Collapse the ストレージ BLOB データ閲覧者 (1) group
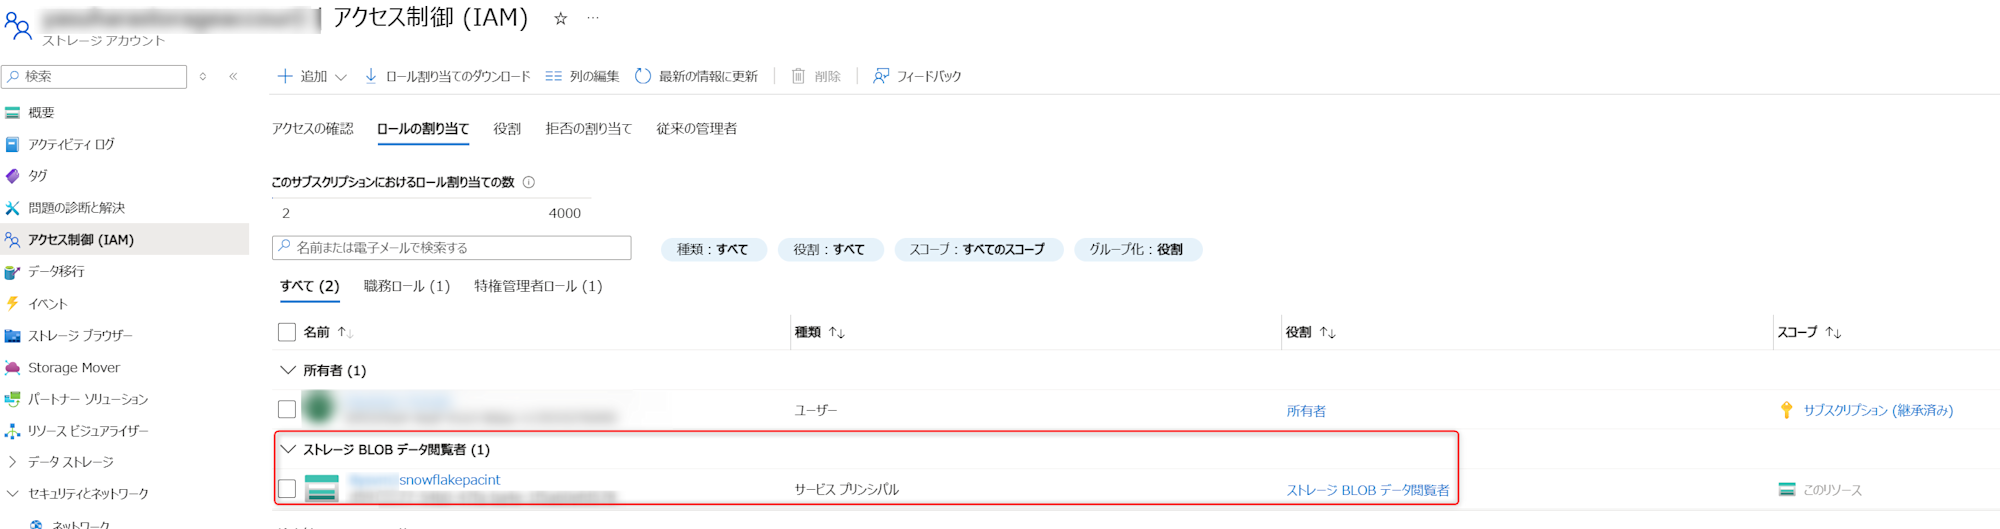The image size is (2000, 529). 288,449
